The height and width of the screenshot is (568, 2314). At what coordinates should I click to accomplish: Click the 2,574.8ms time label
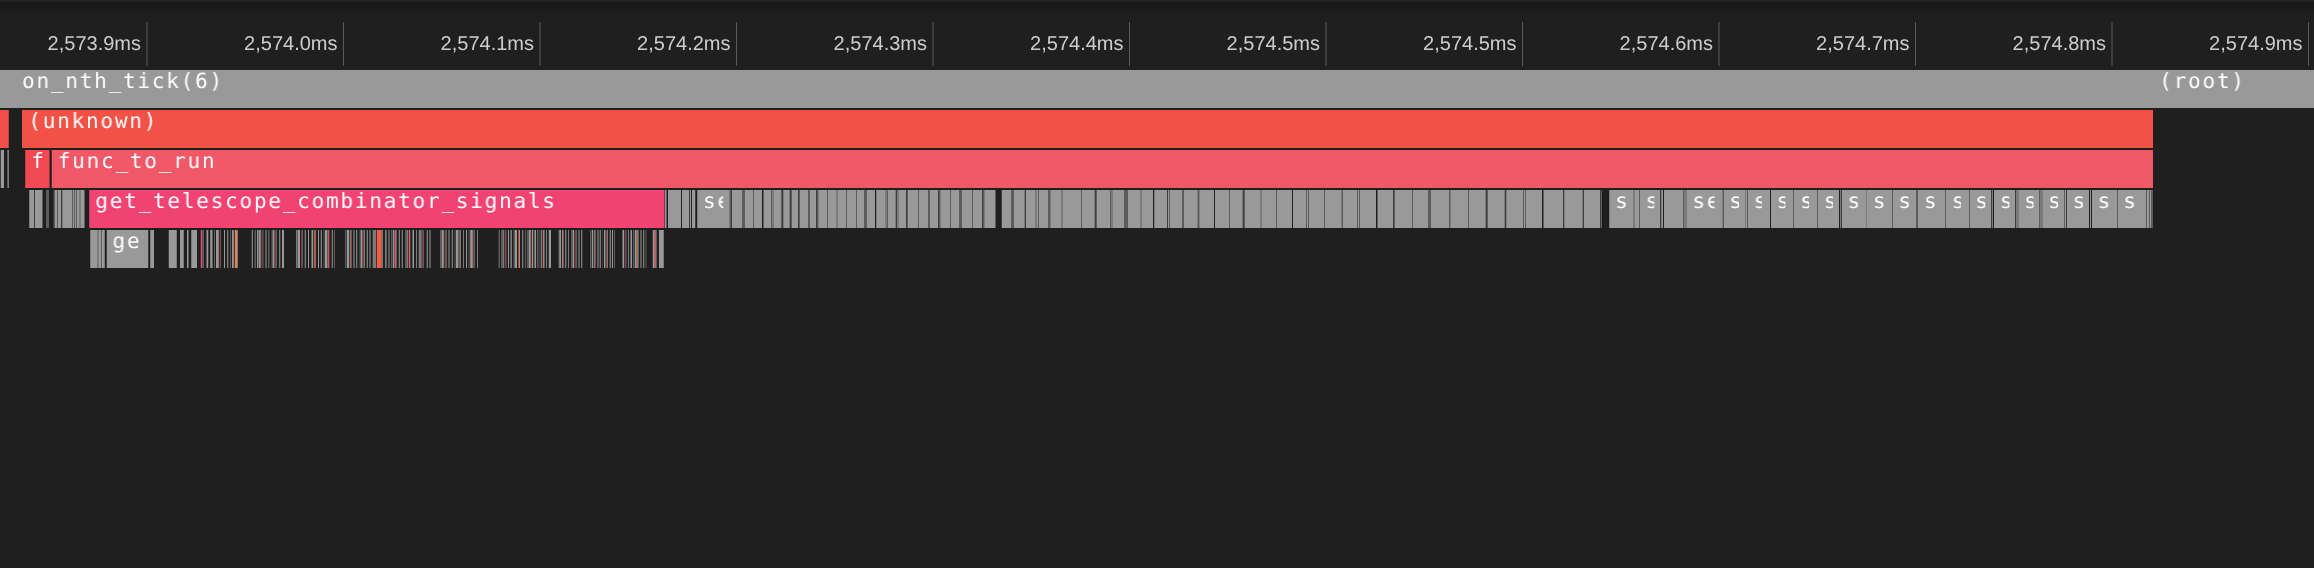click(x=2059, y=44)
